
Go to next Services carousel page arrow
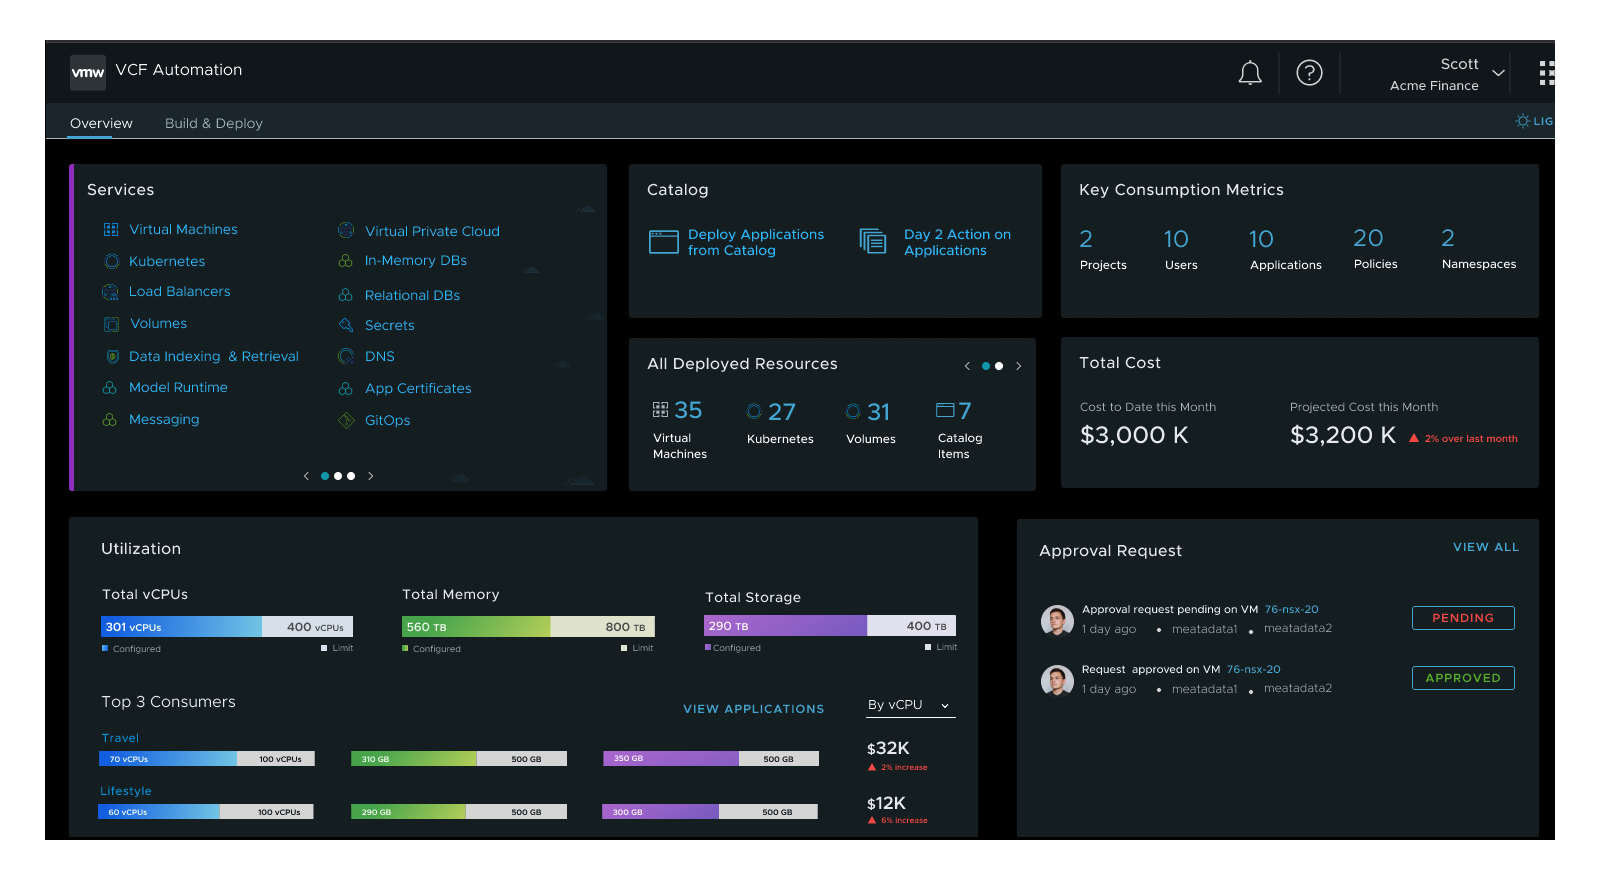pos(370,476)
